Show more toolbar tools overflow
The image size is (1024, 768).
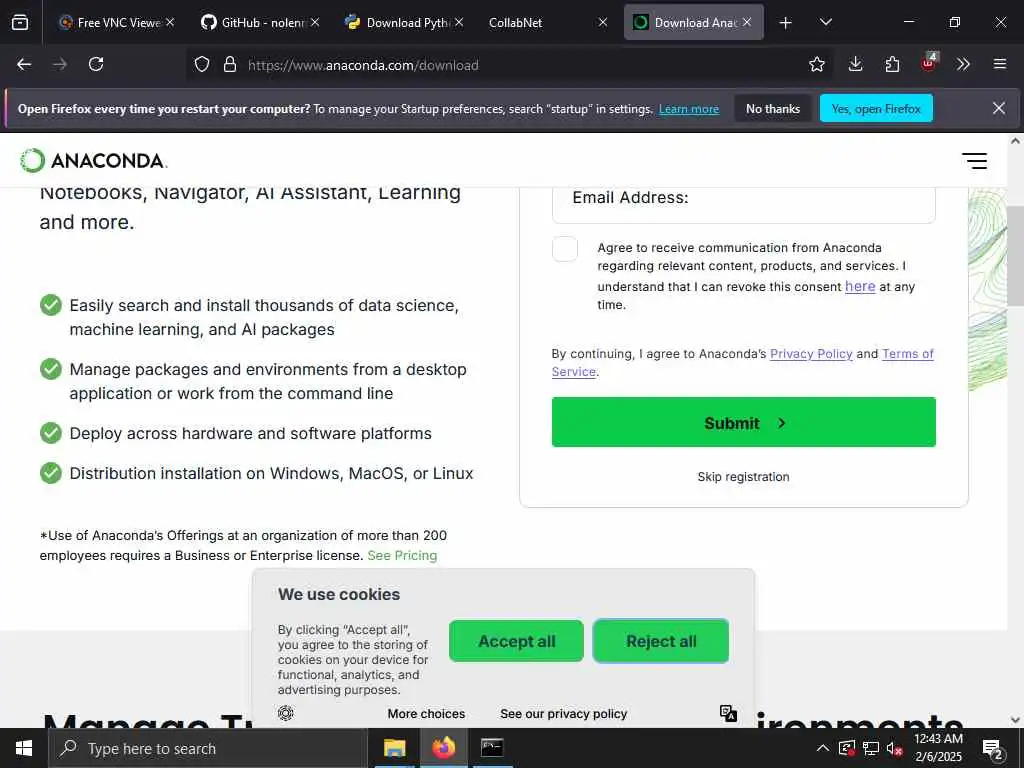(963, 64)
